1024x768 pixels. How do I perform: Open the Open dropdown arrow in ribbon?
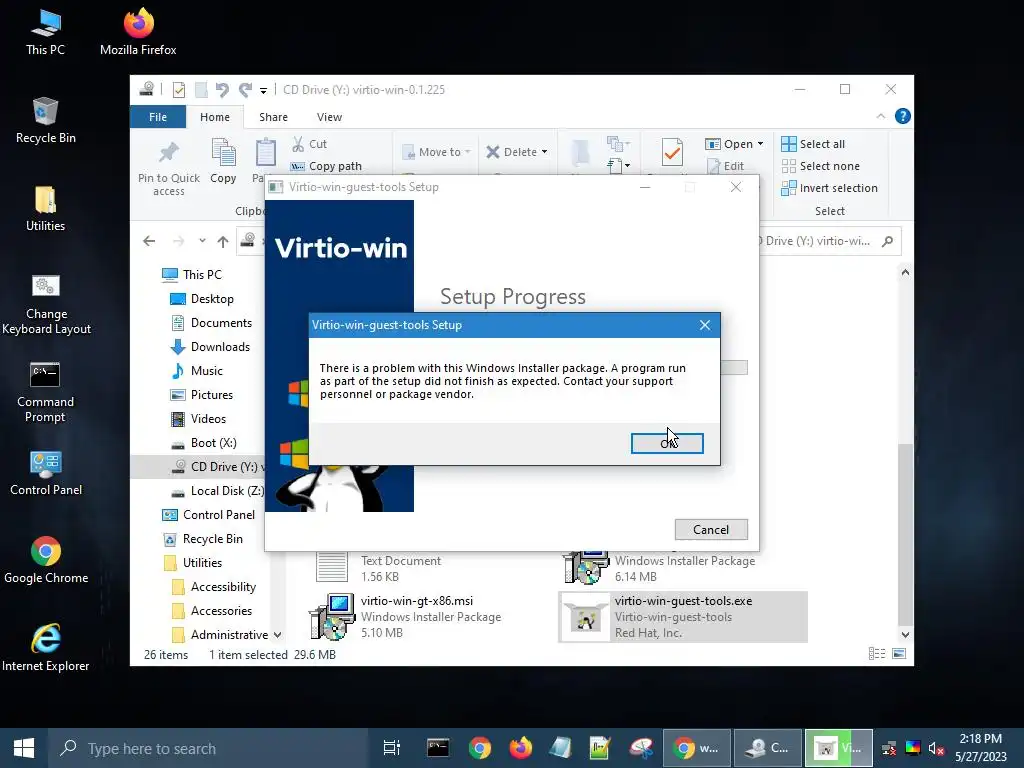(x=760, y=144)
